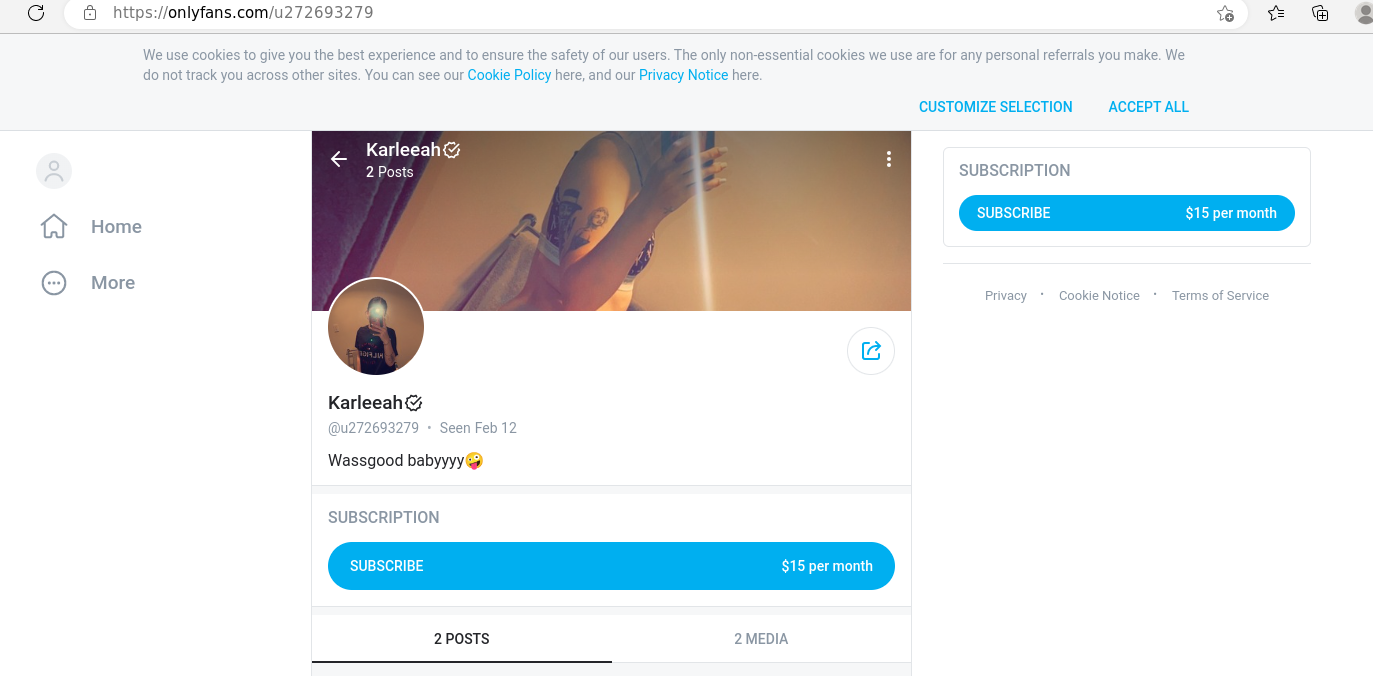Click the Terms of Service footer link
Image resolution: width=1373 pixels, height=676 pixels.
point(1220,296)
